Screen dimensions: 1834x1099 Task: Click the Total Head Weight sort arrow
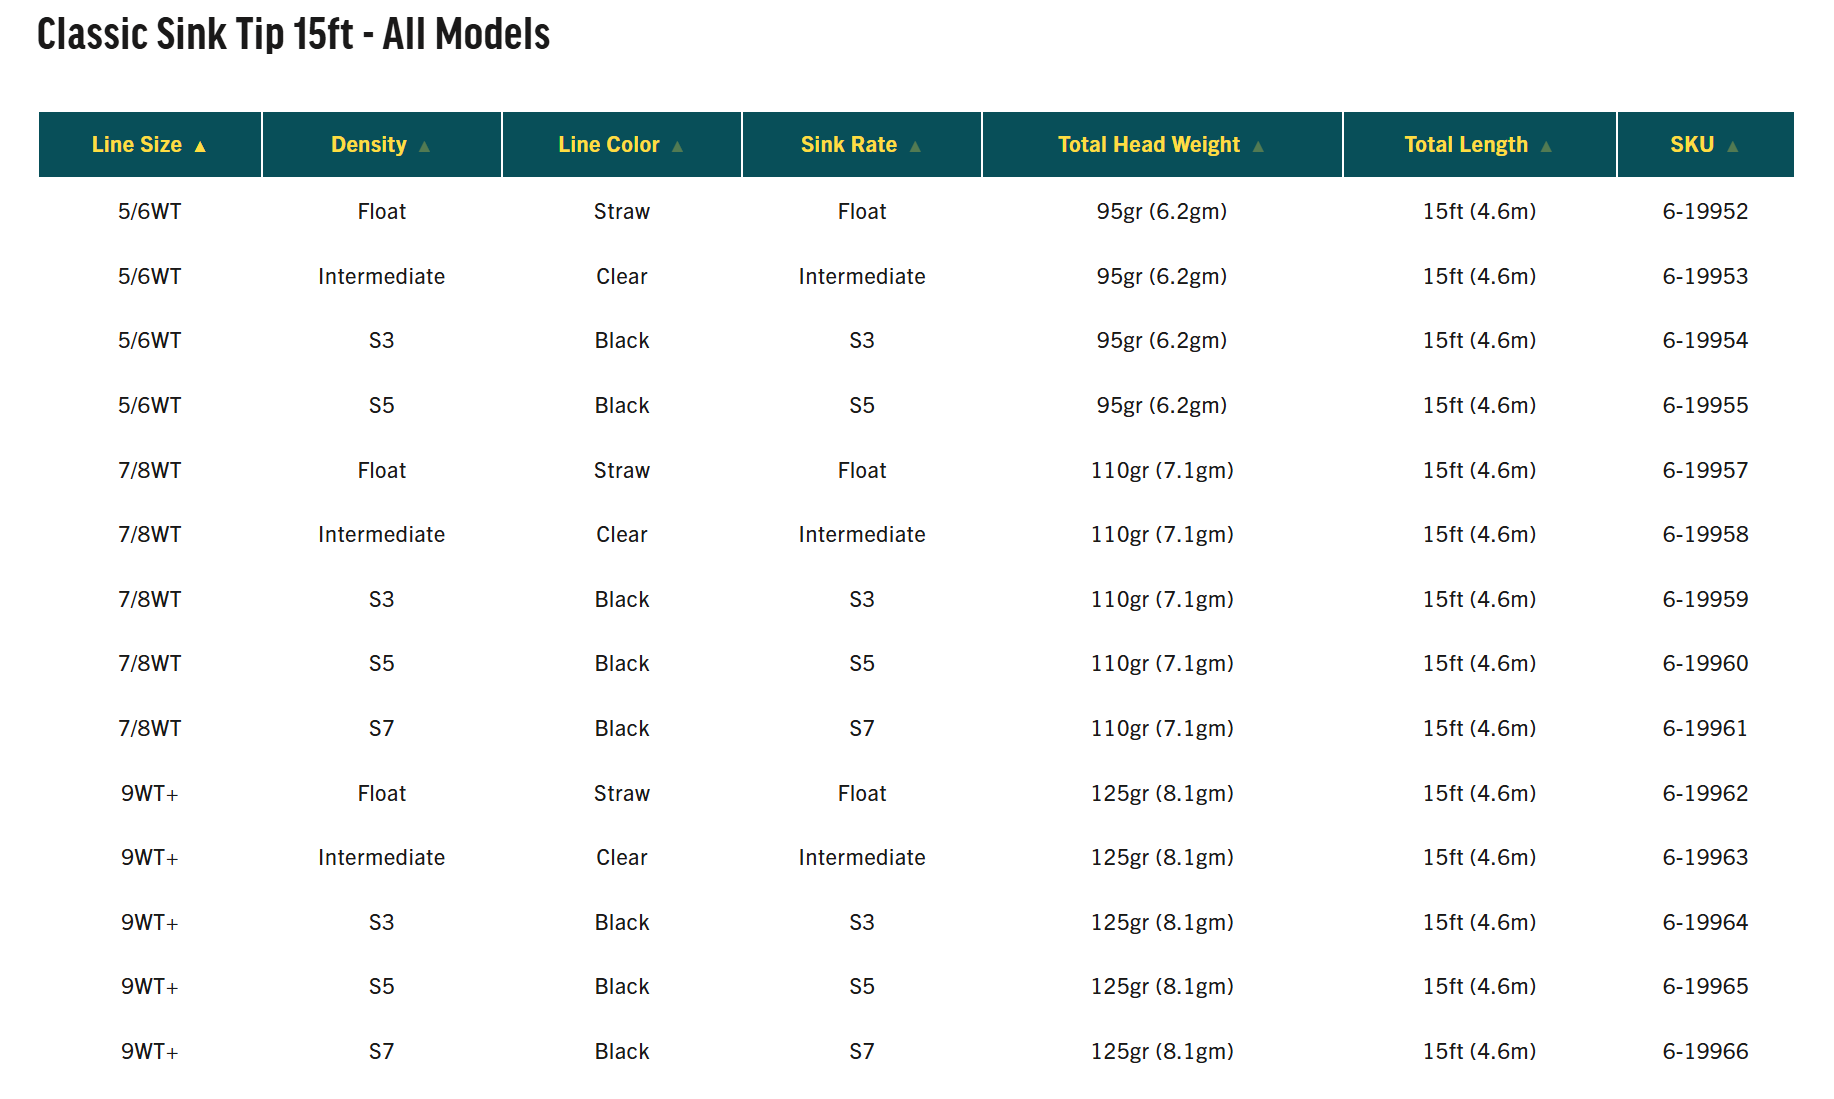(1258, 146)
